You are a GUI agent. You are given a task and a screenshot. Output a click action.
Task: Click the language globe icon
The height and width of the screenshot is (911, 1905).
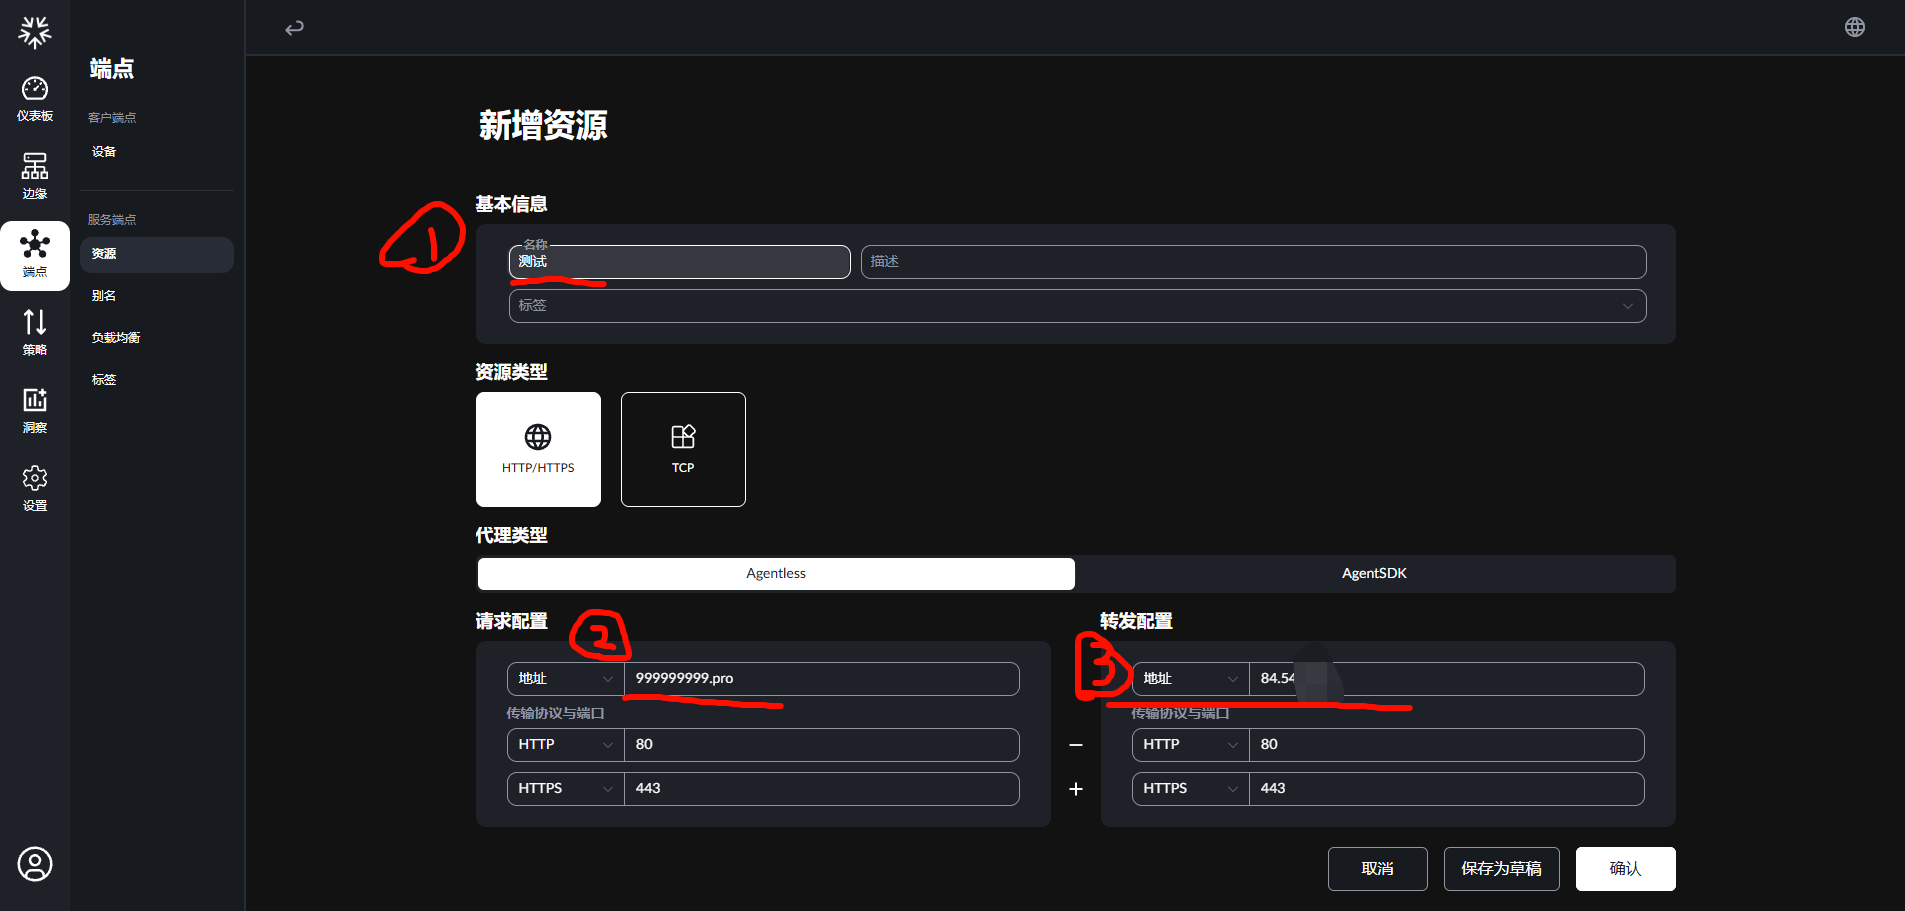click(x=1855, y=27)
